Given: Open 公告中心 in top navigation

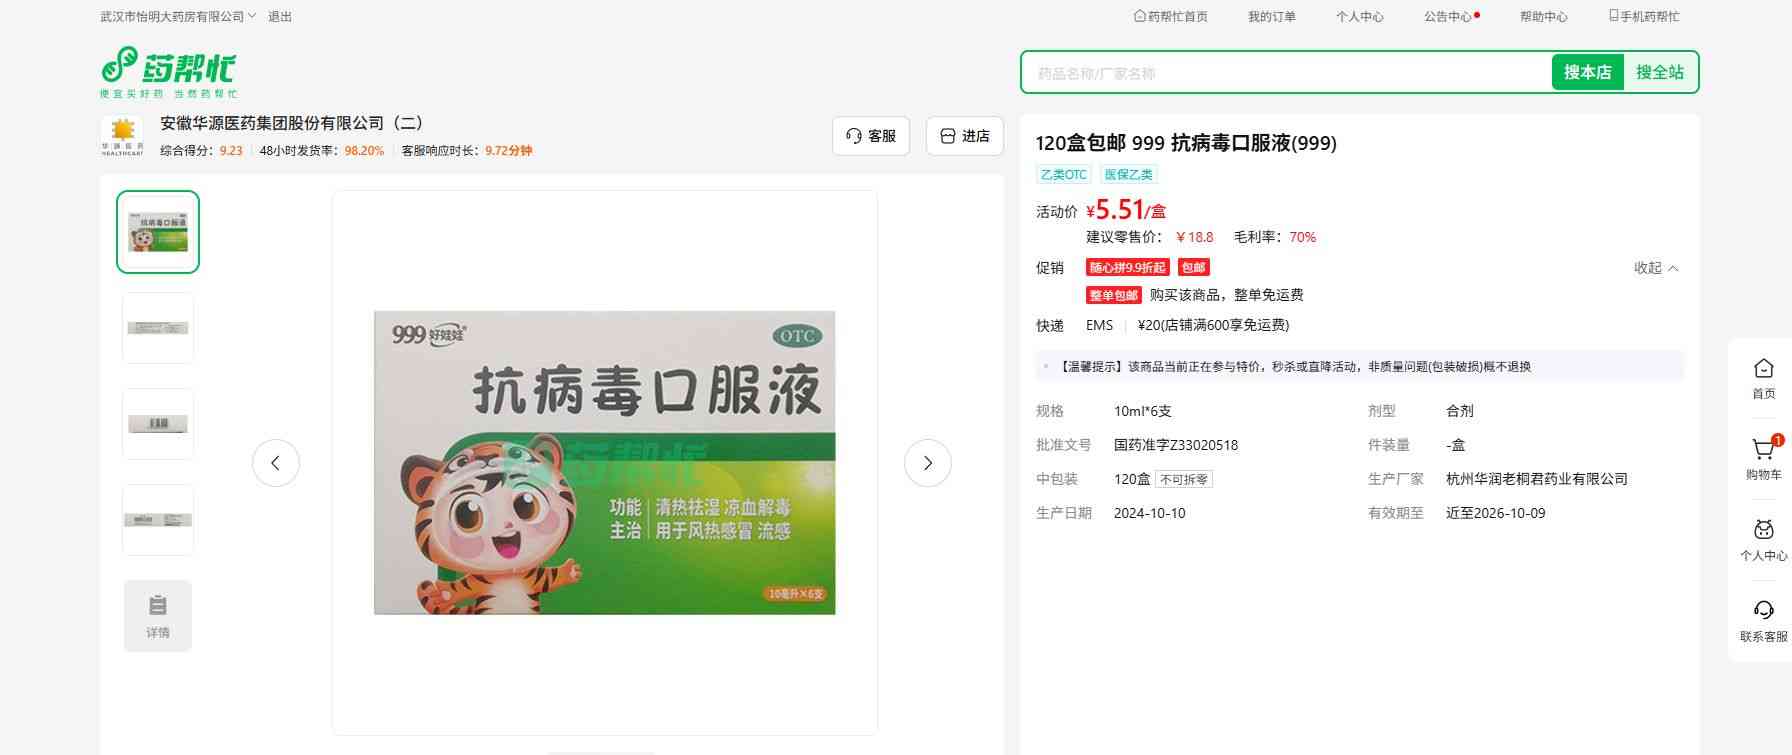Looking at the screenshot, I should (1448, 17).
